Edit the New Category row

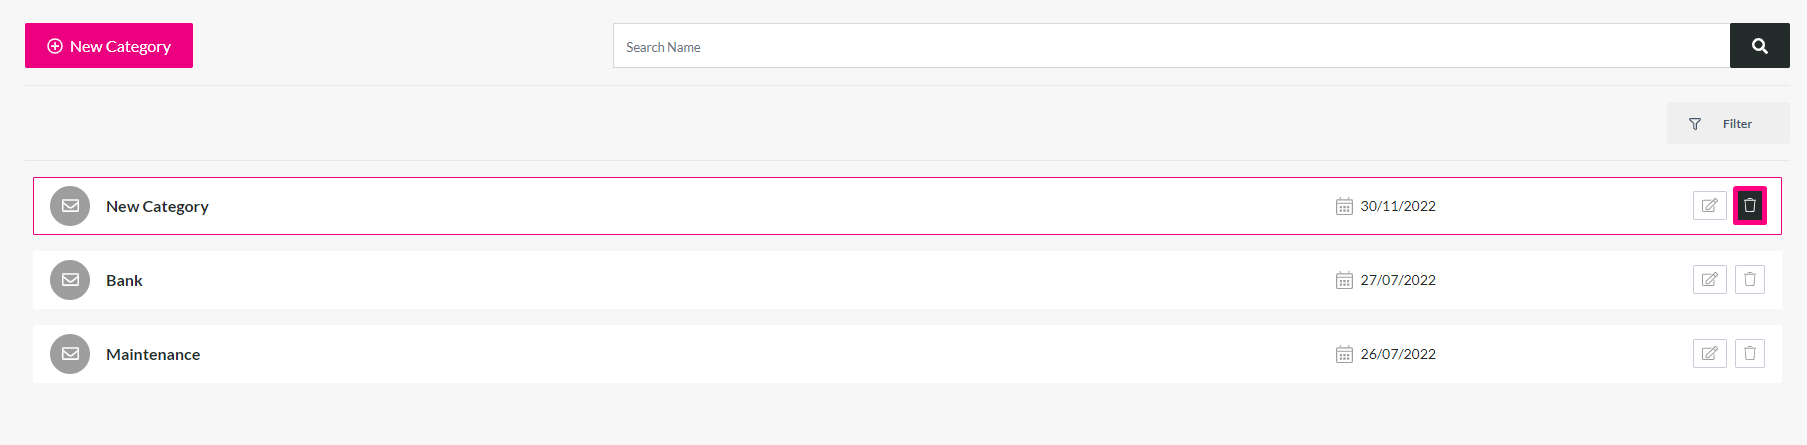pyautogui.click(x=1710, y=206)
